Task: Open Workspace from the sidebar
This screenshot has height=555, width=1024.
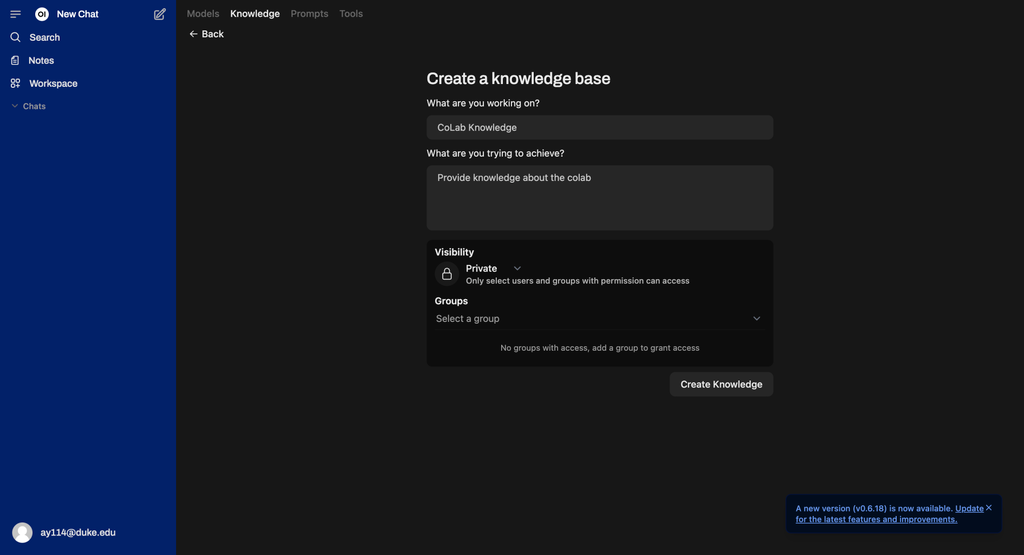Action: coord(53,83)
